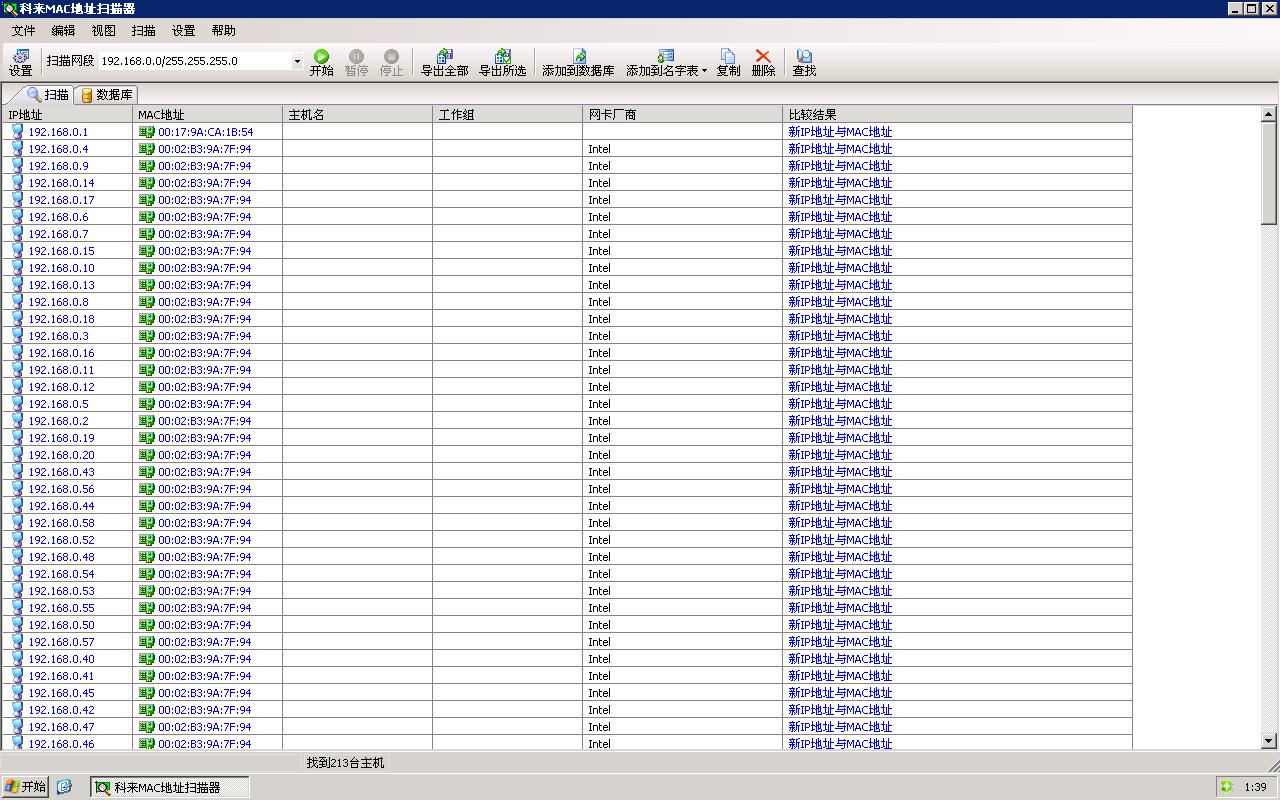Expand the 扫描网段 subnet dropdown arrow
The width and height of the screenshot is (1280, 800).
[x=297, y=62]
